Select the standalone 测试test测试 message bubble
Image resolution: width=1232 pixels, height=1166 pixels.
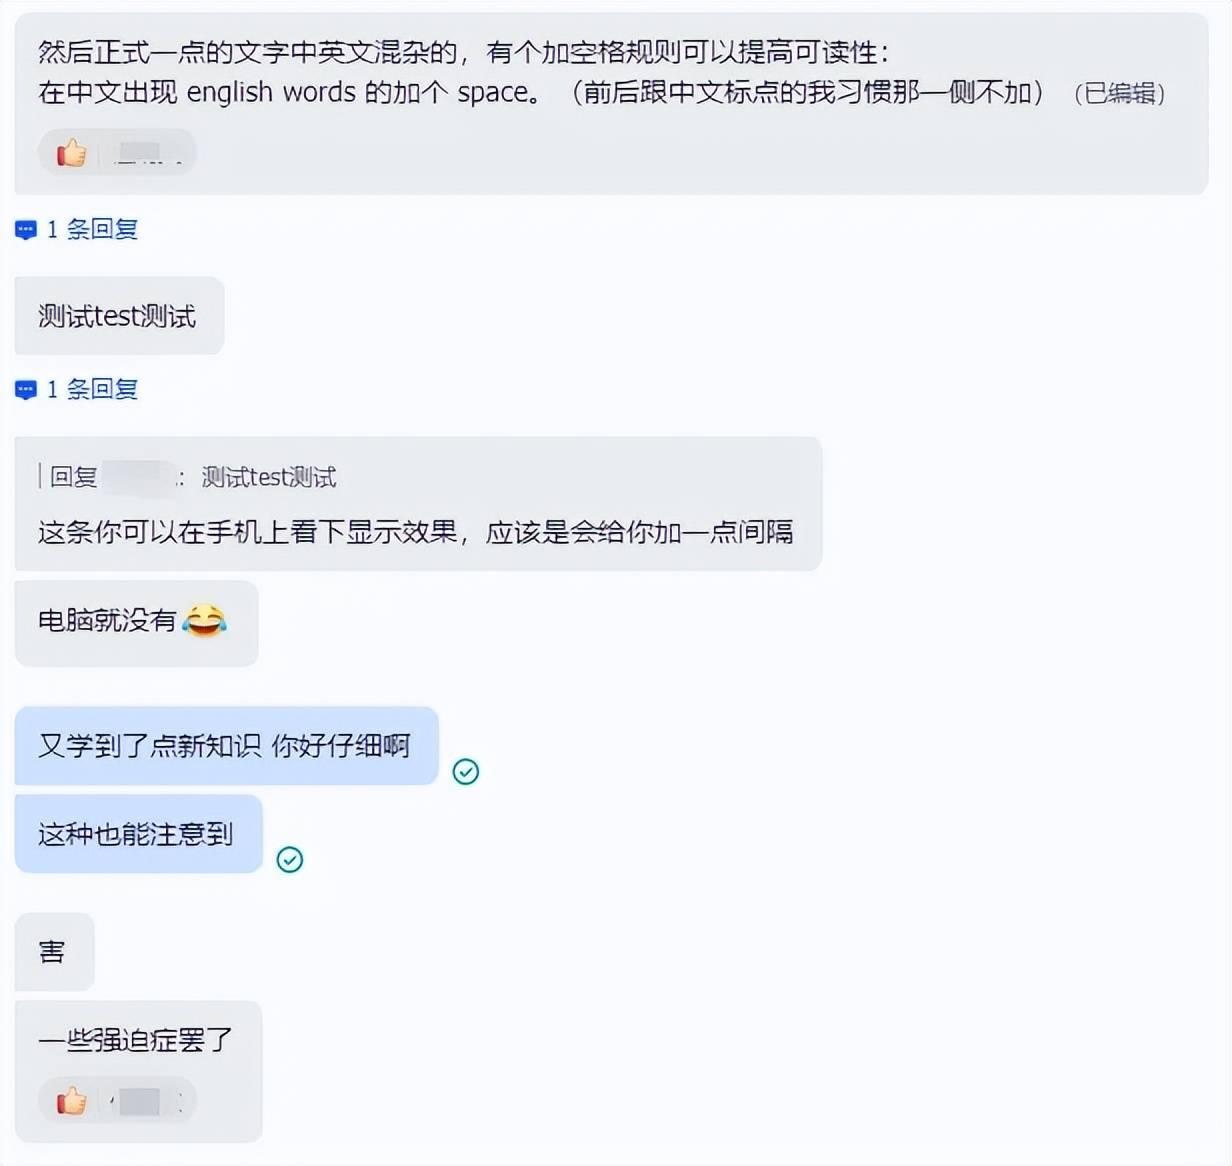coord(118,316)
